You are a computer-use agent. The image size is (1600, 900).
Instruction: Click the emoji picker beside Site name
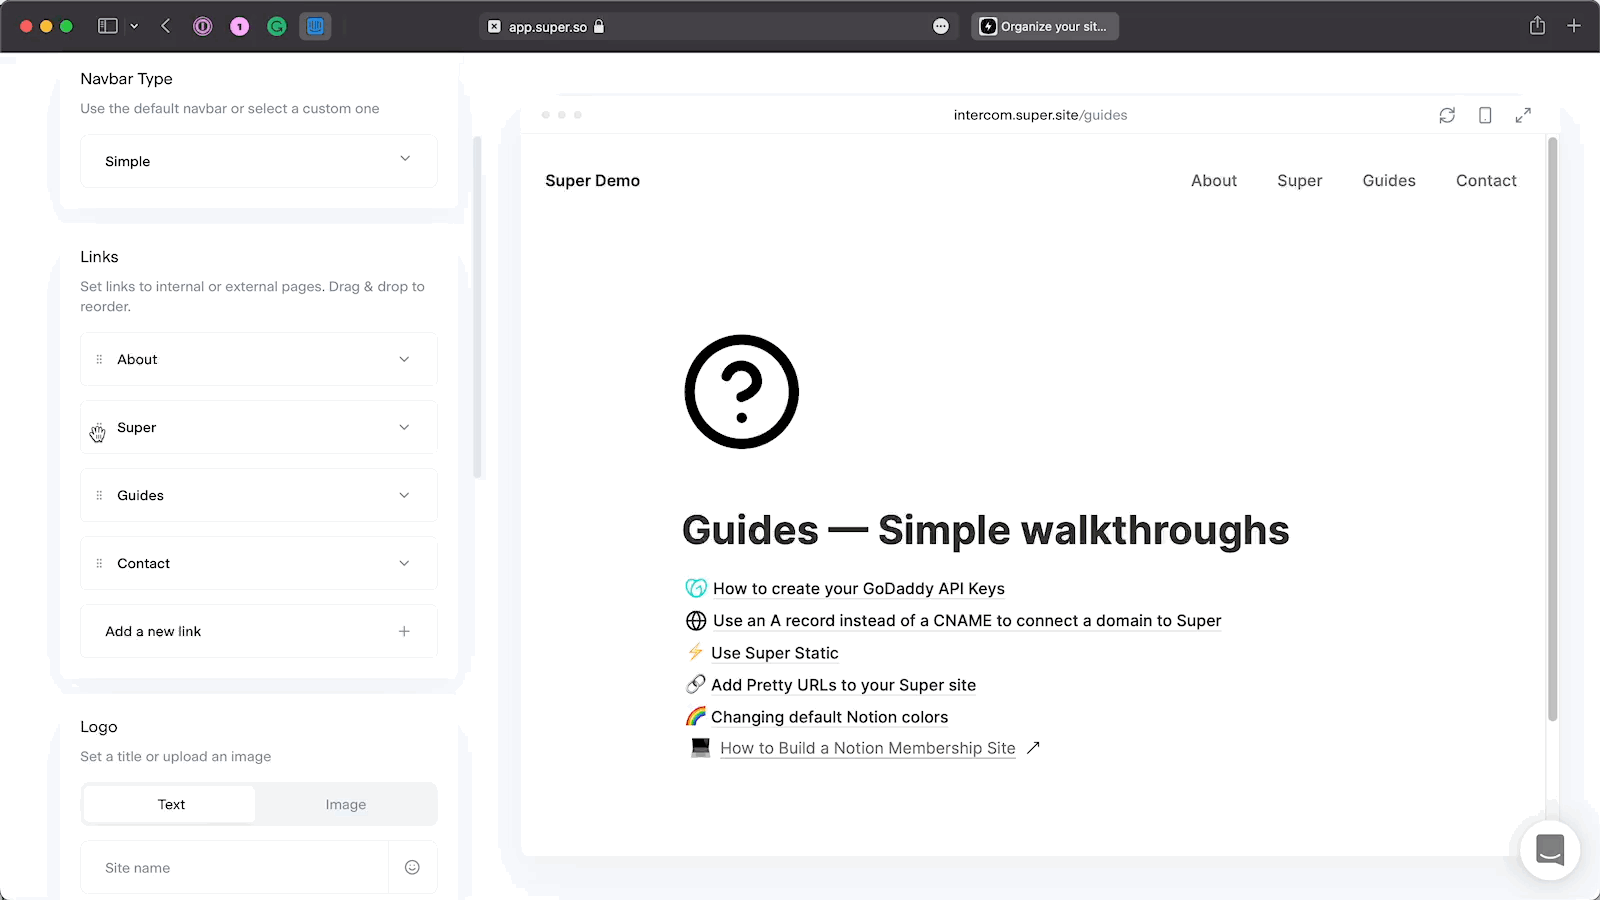click(x=412, y=867)
